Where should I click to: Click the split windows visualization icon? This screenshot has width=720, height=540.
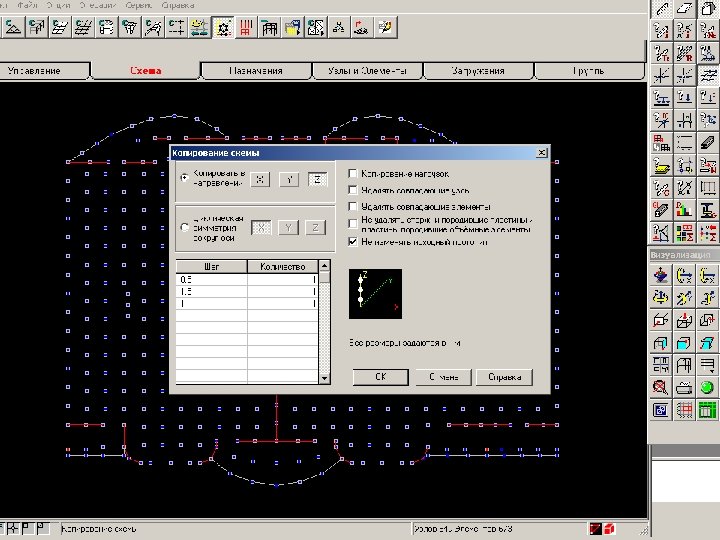tap(661, 366)
